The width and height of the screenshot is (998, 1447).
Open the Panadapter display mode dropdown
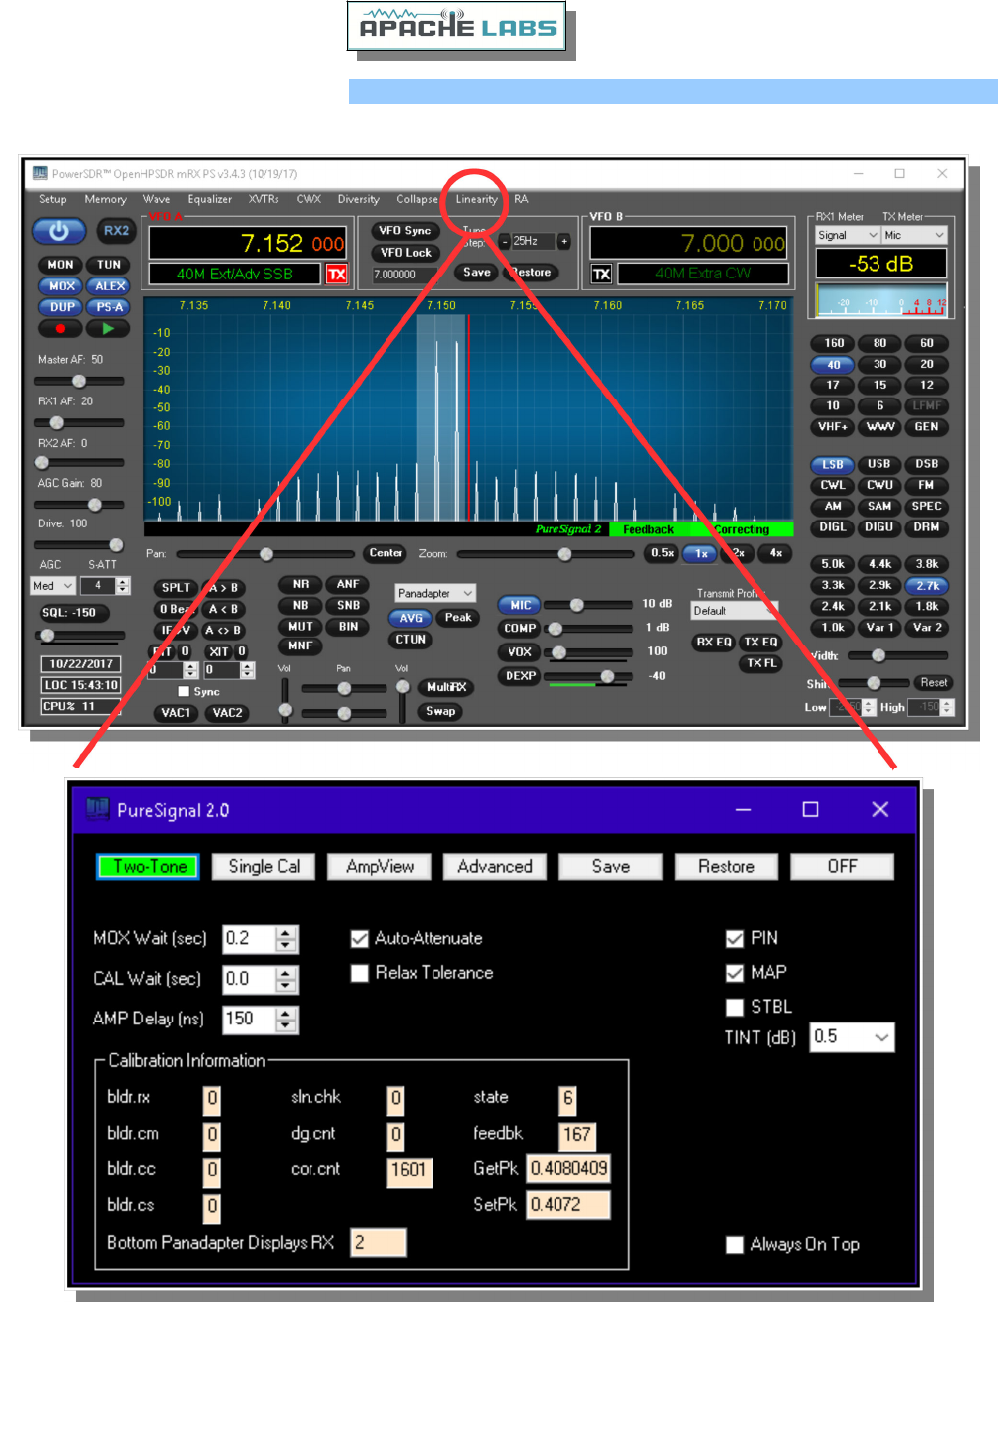coord(435,593)
